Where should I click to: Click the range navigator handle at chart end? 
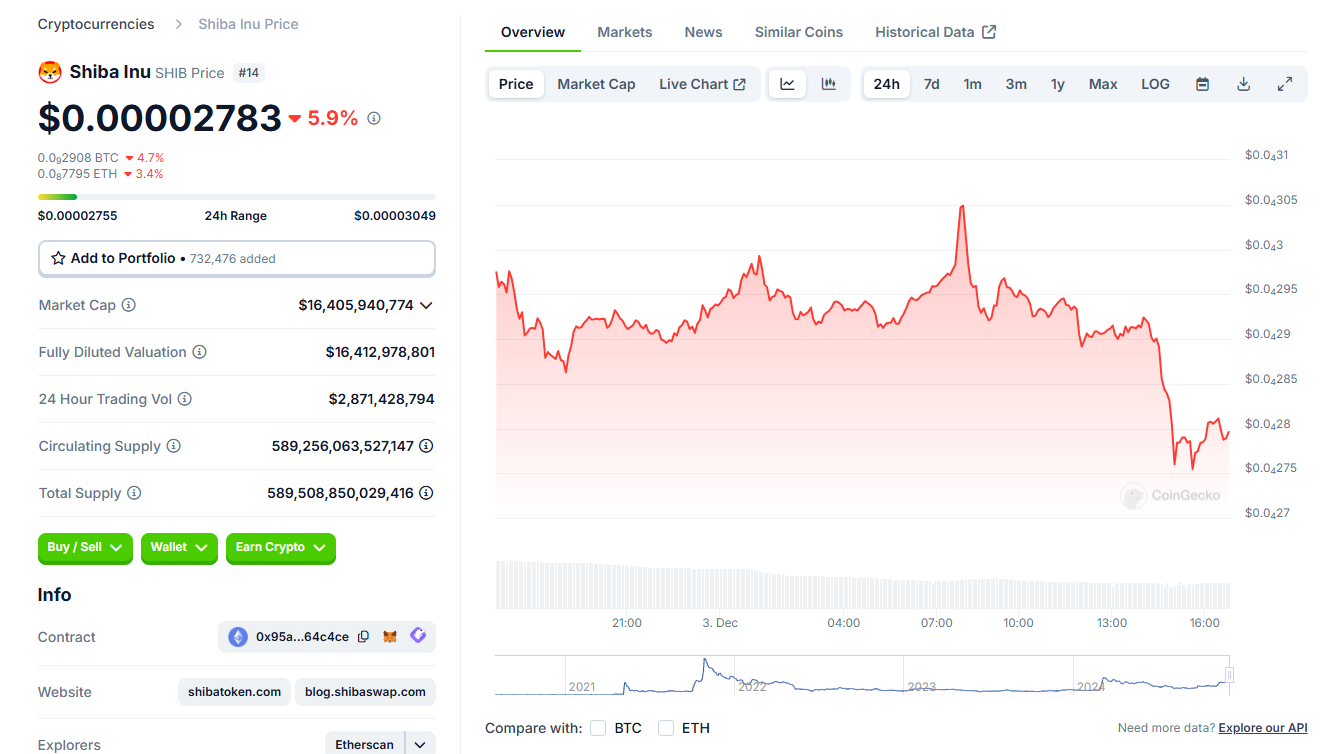click(1229, 675)
